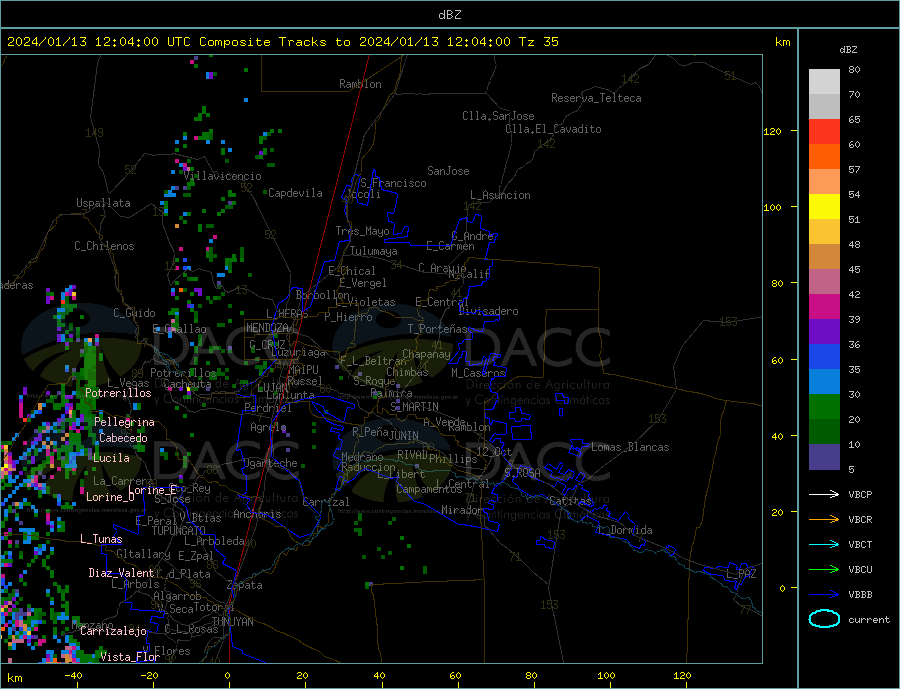Click the Zapata map label
This screenshot has width=900, height=689.
[x=245, y=585]
